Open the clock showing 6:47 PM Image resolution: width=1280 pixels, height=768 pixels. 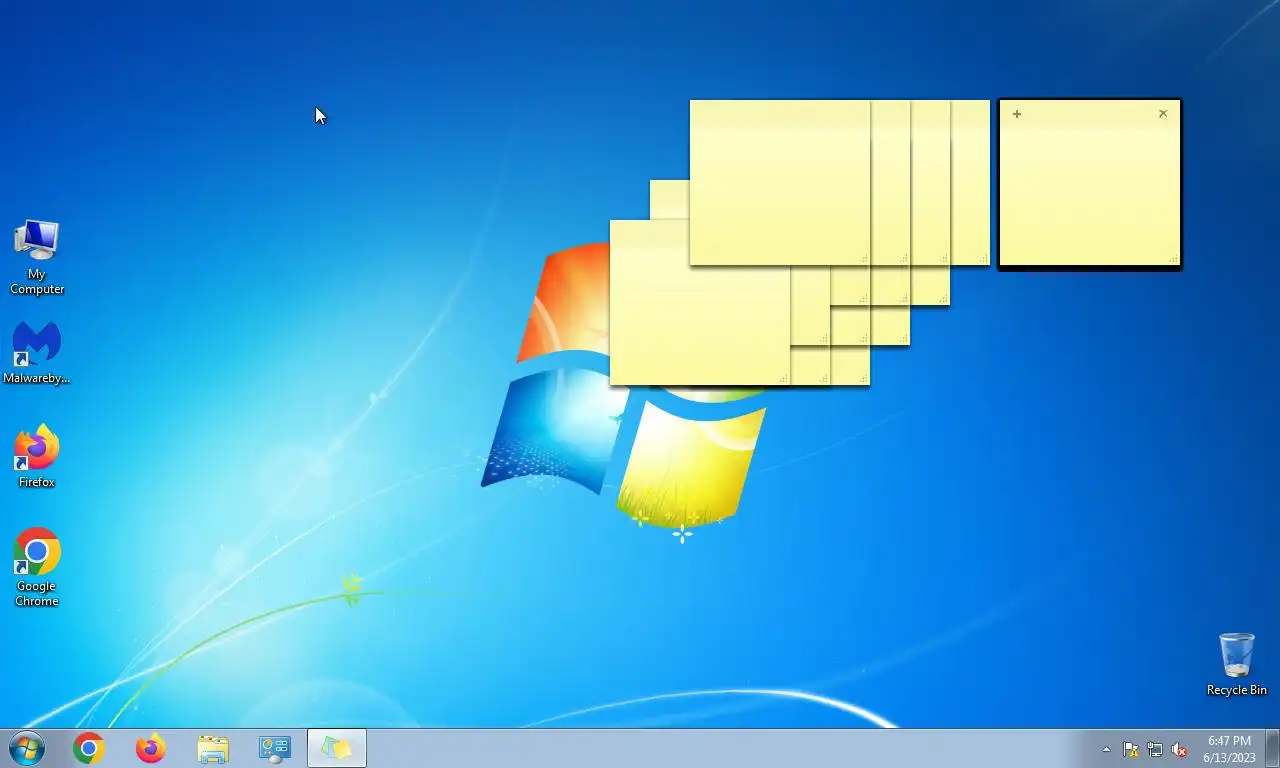[x=1229, y=749]
